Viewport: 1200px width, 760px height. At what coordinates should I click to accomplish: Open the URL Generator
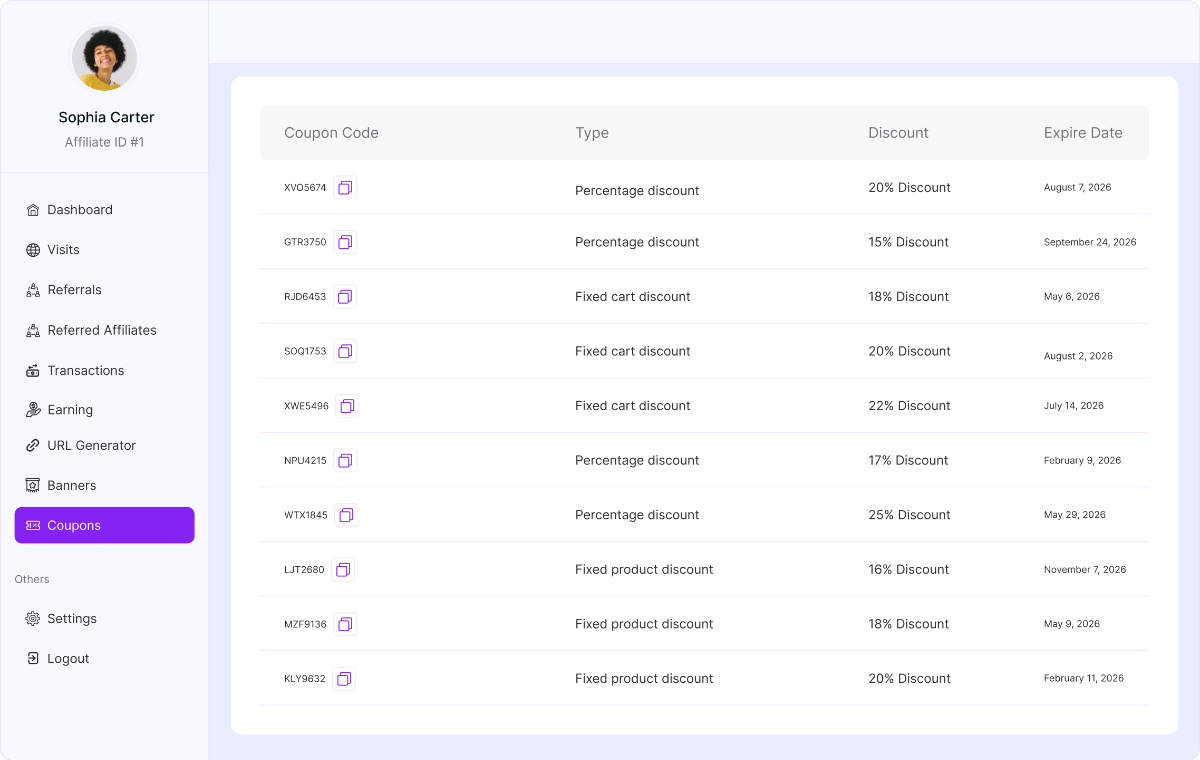click(91, 446)
